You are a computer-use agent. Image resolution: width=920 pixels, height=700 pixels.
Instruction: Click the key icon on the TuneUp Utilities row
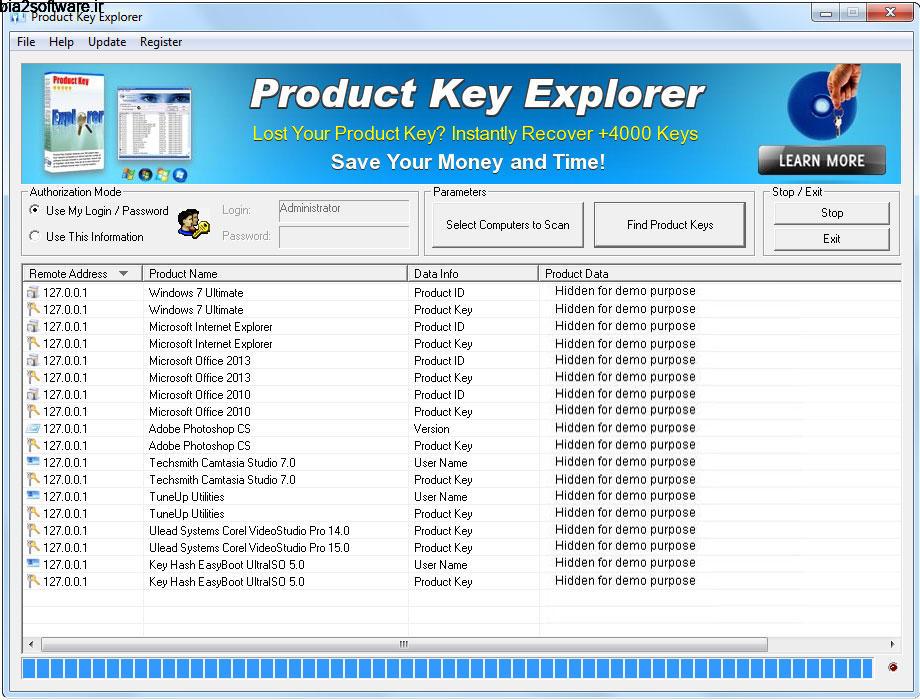point(34,514)
